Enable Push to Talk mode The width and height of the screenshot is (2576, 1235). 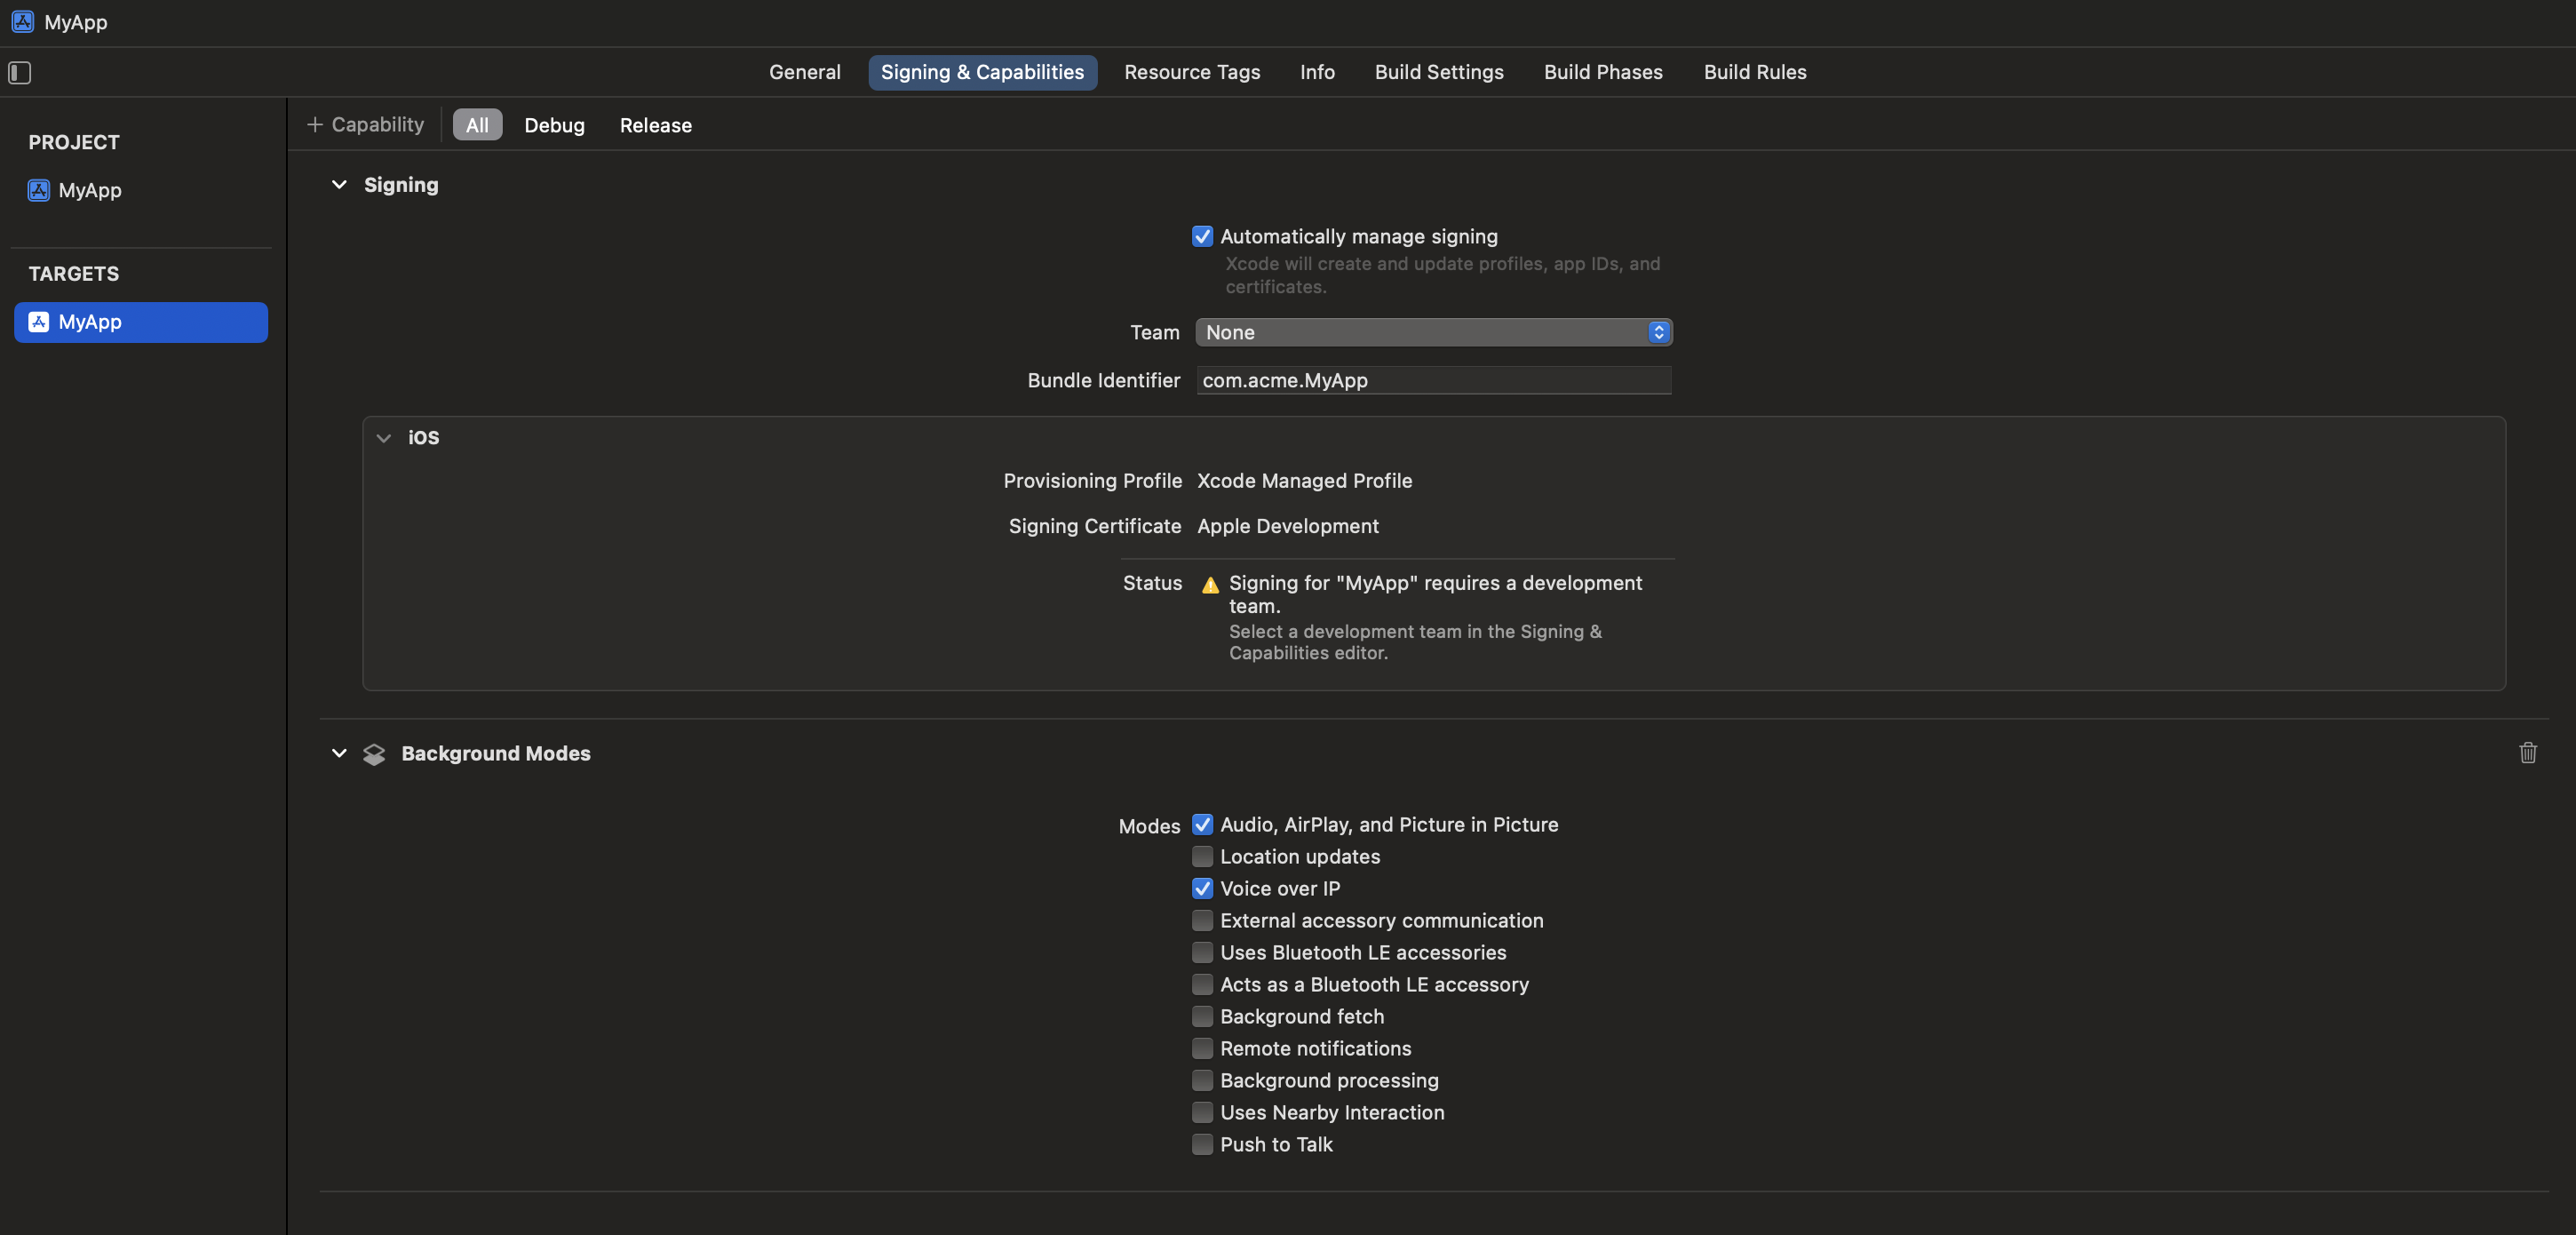(1202, 1144)
